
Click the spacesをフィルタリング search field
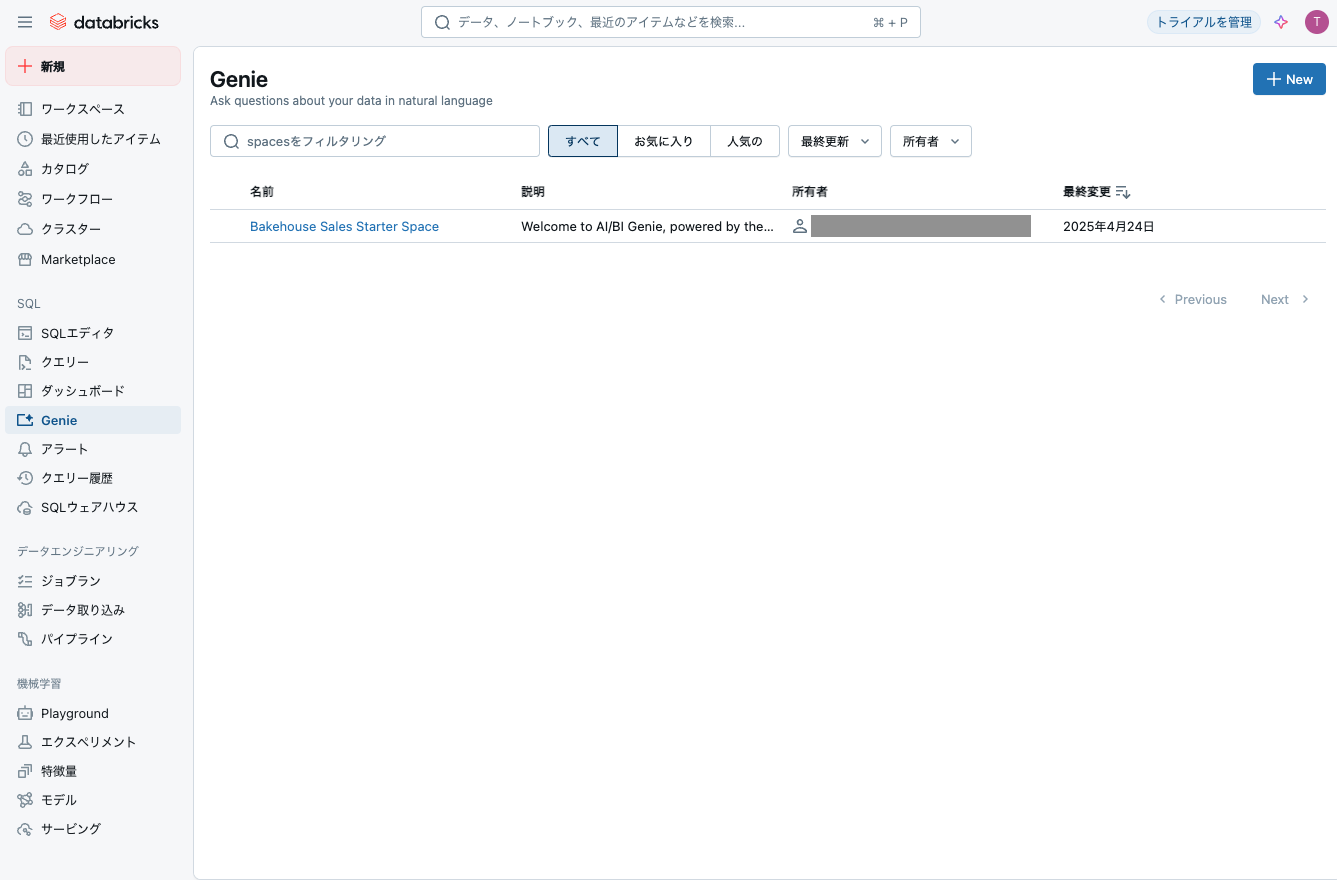tap(374, 141)
